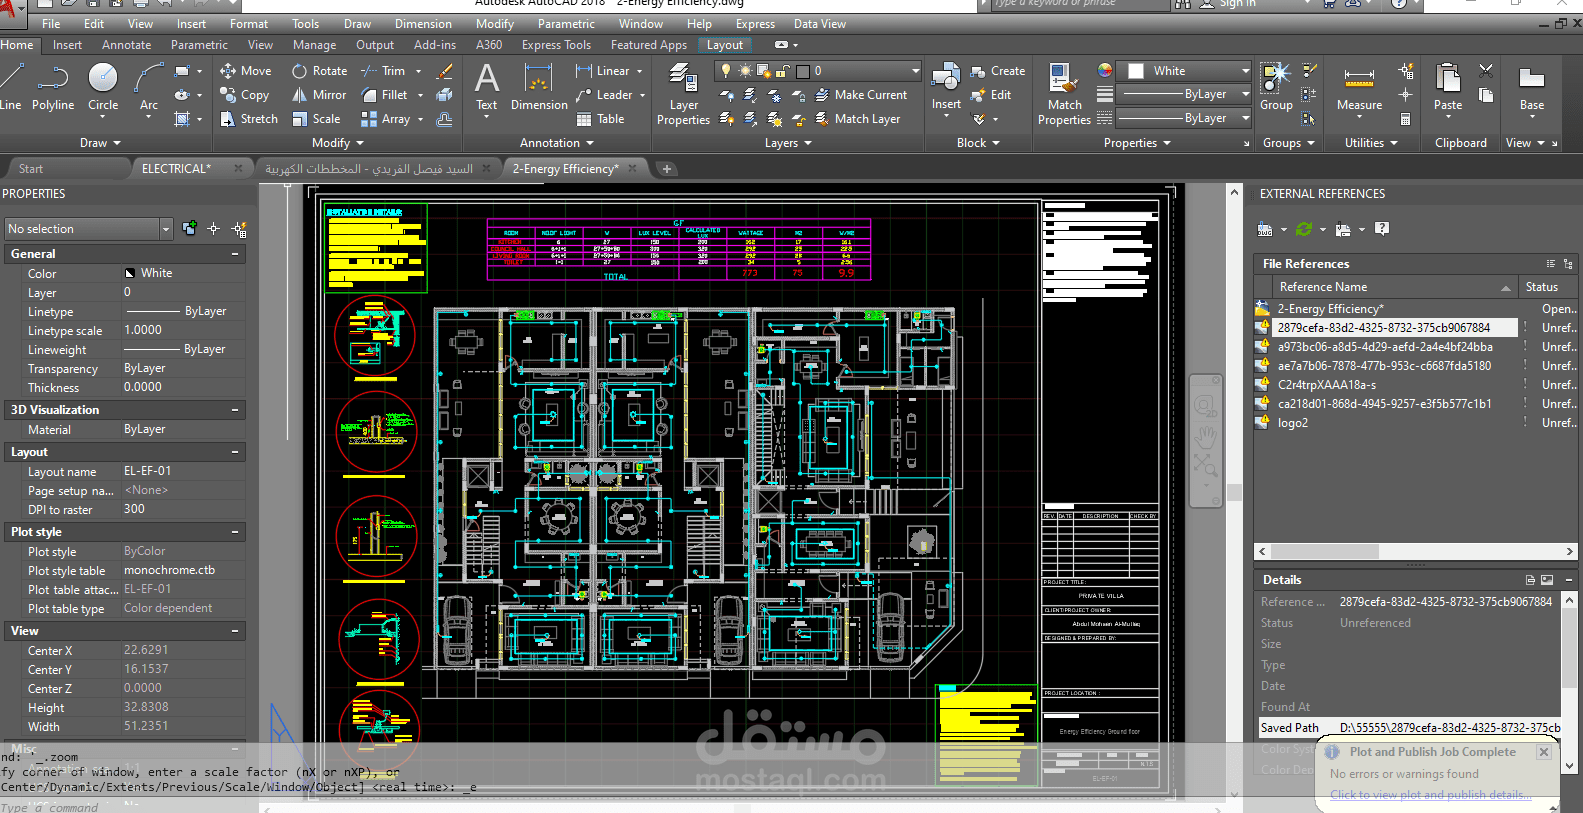Click the large Text annotation tool
The width and height of the screenshot is (1583, 813).
pyautogui.click(x=487, y=87)
